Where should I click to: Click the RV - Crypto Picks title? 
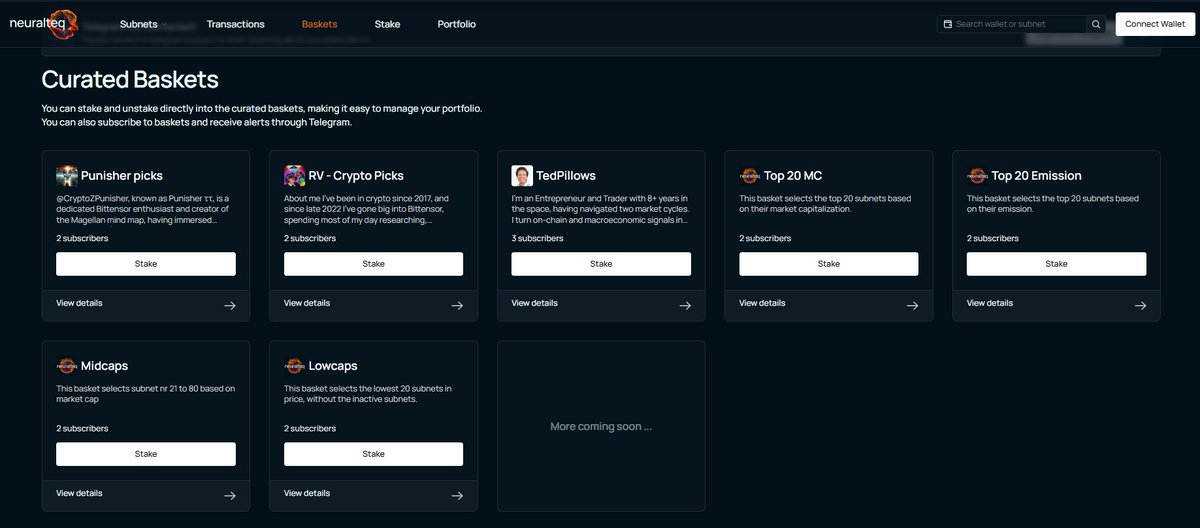(x=356, y=176)
